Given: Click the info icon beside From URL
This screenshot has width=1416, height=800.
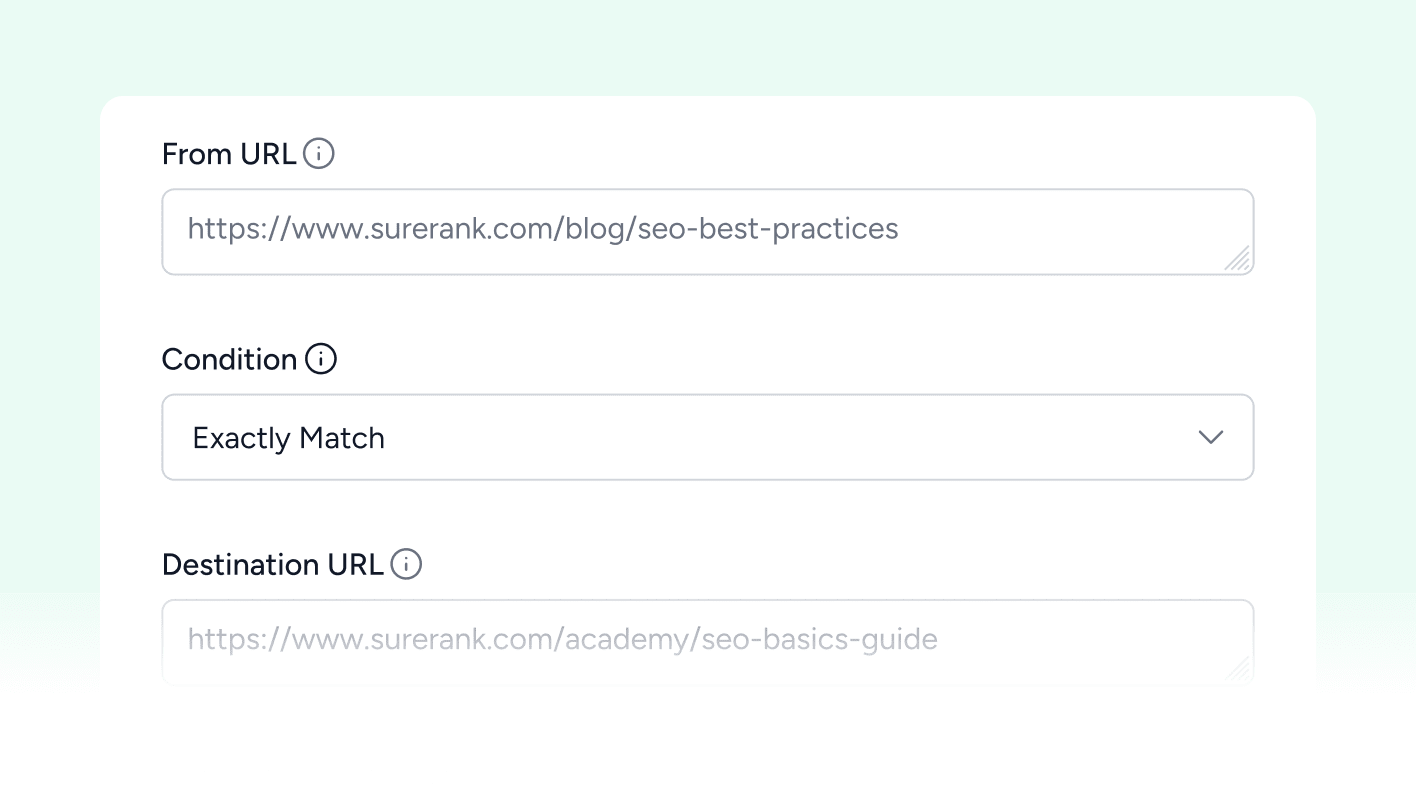Looking at the screenshot, I should [318, 154].
